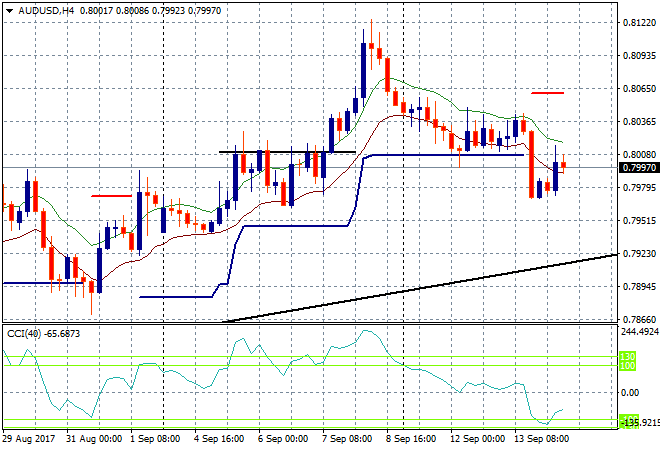Click the 29 Aug 2017 date label
Image resolution: width=660 pixels, height=450 pixels.
tap(29, 439)
